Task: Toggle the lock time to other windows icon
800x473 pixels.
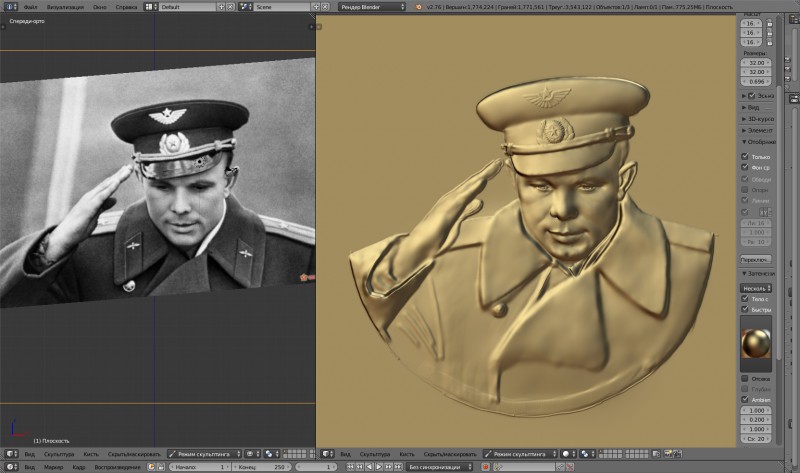Action: [x=161, y=467]
